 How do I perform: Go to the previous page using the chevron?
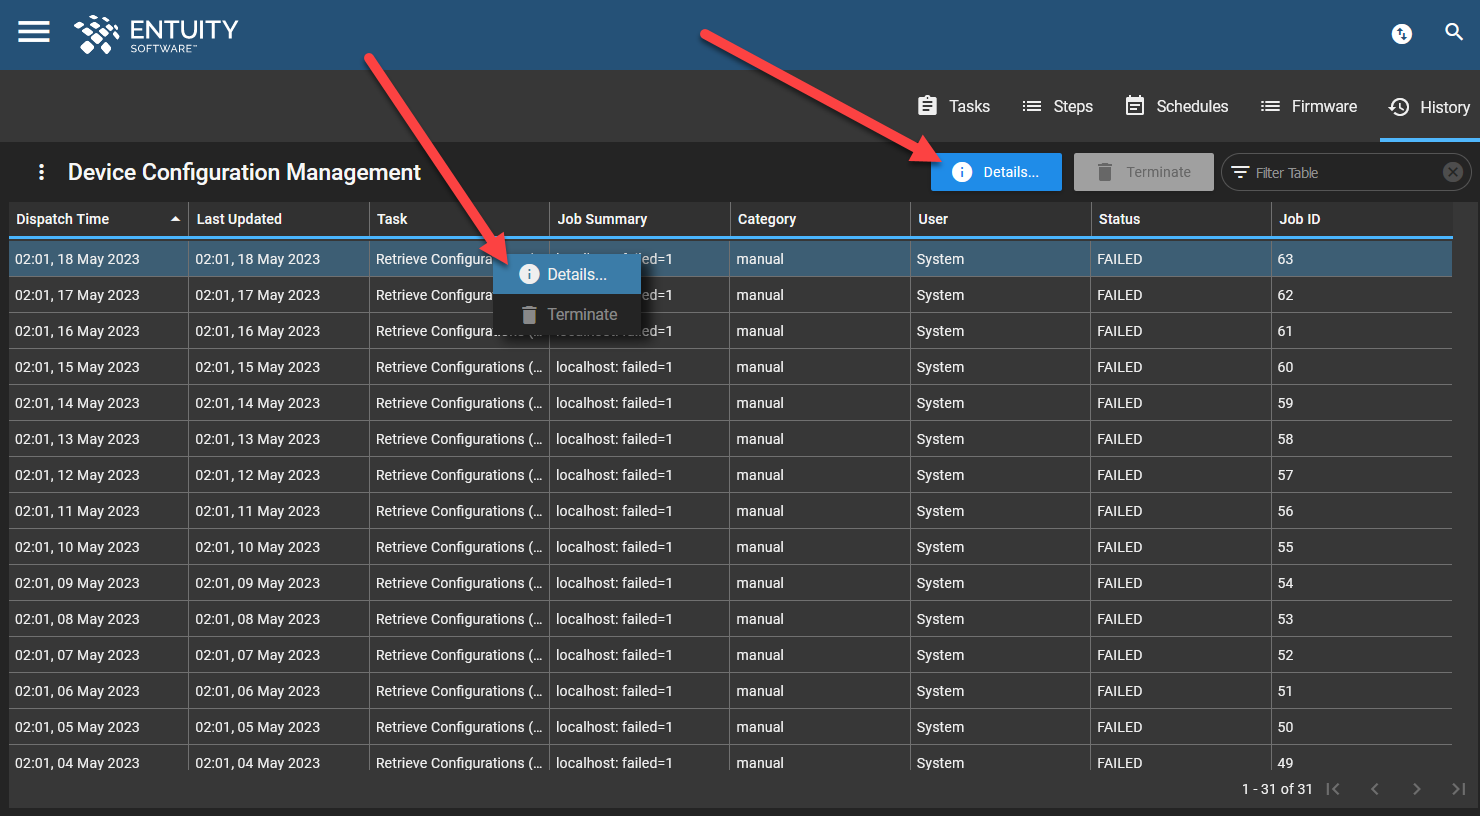pyautogui.click(x=1375, y=789)
